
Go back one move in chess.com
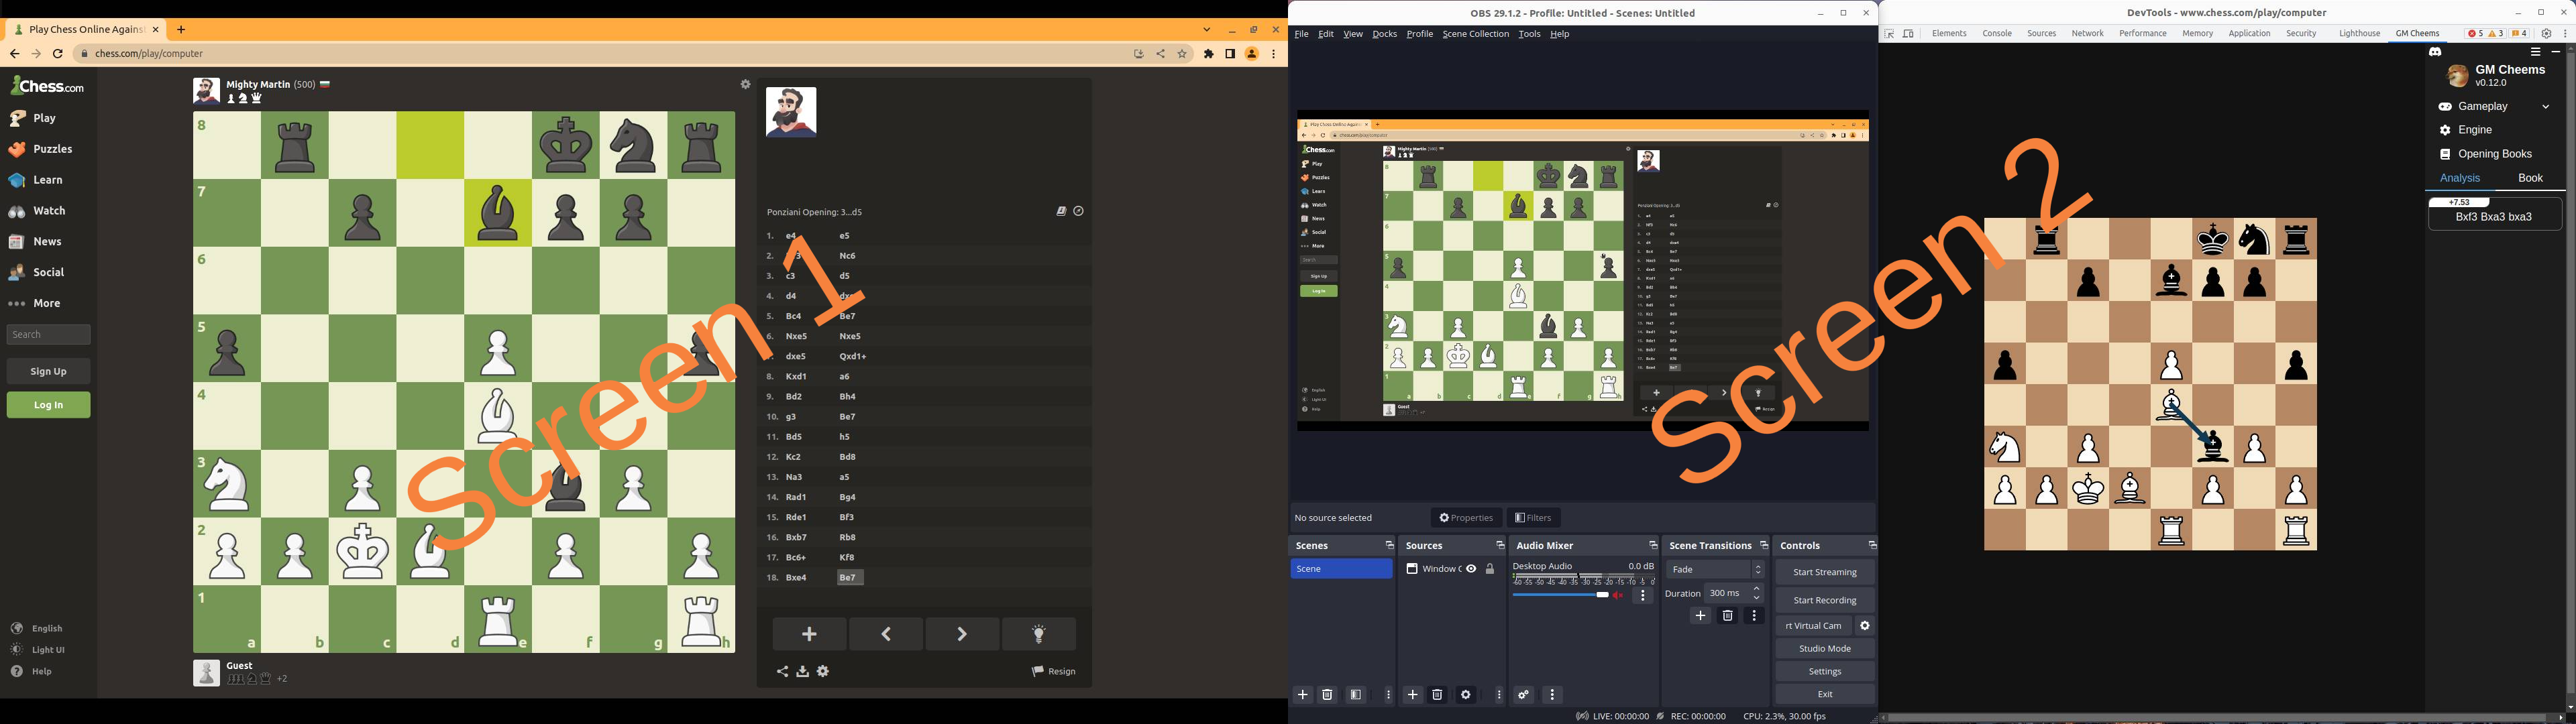886,634
